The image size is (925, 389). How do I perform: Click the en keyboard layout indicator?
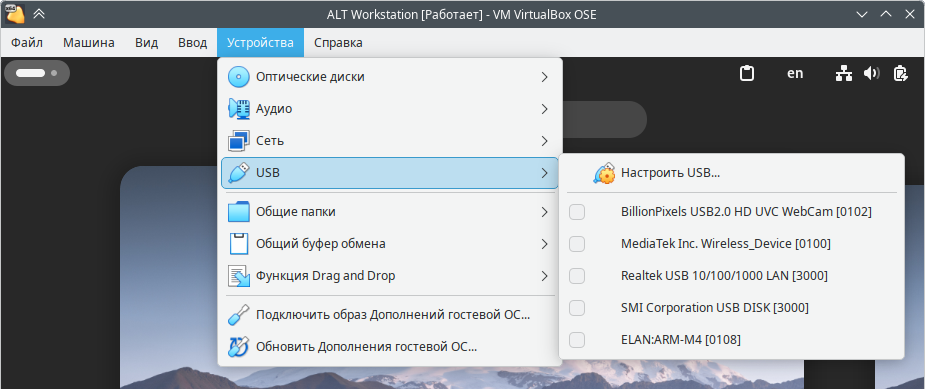pos(795,73)
